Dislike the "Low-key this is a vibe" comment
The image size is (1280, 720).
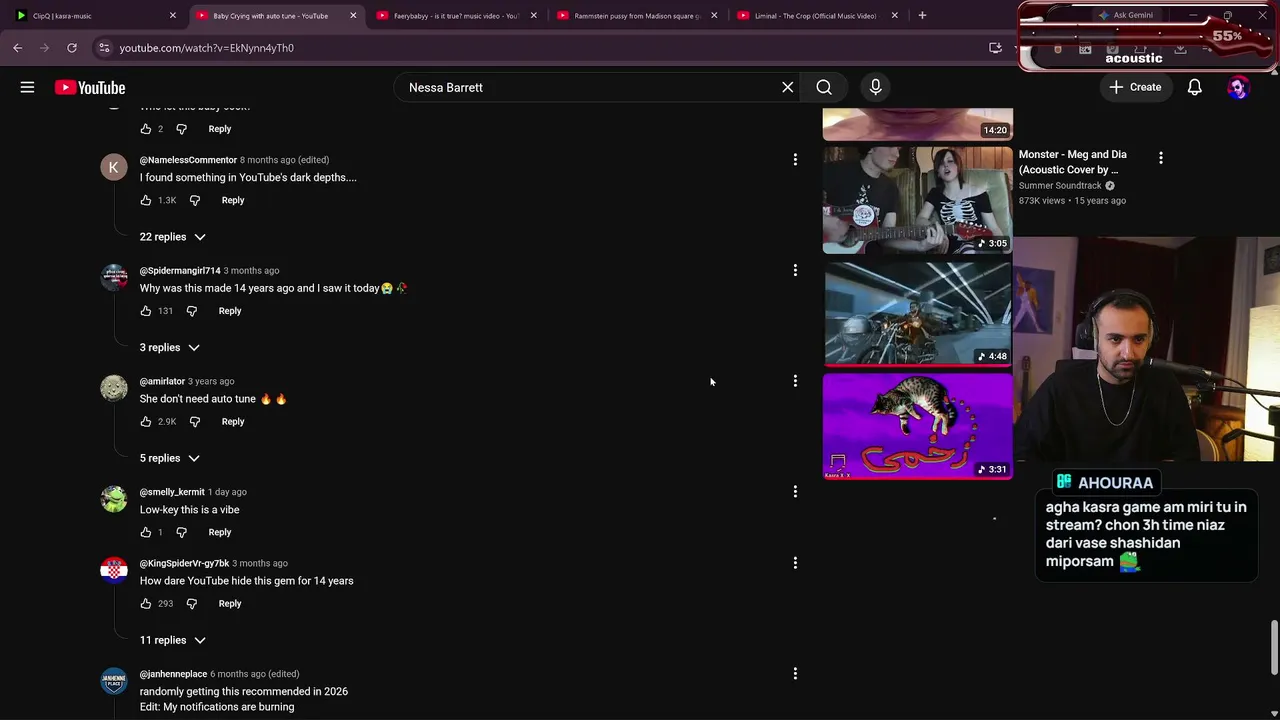(181, 532)
